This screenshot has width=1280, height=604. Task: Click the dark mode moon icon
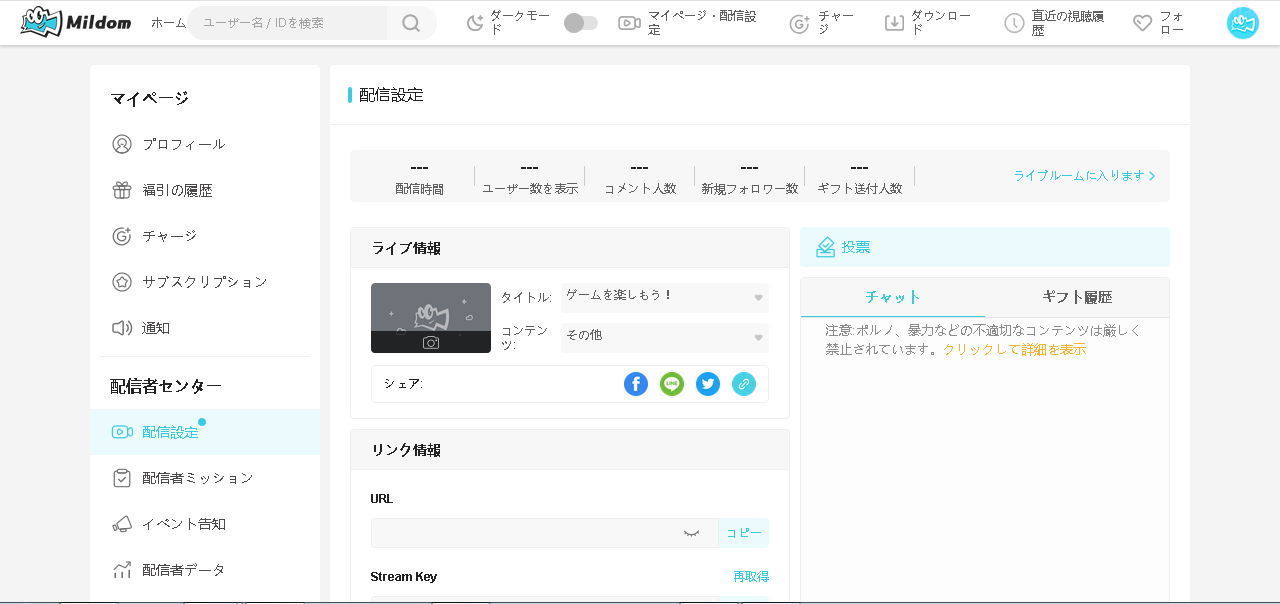point(475,23)
